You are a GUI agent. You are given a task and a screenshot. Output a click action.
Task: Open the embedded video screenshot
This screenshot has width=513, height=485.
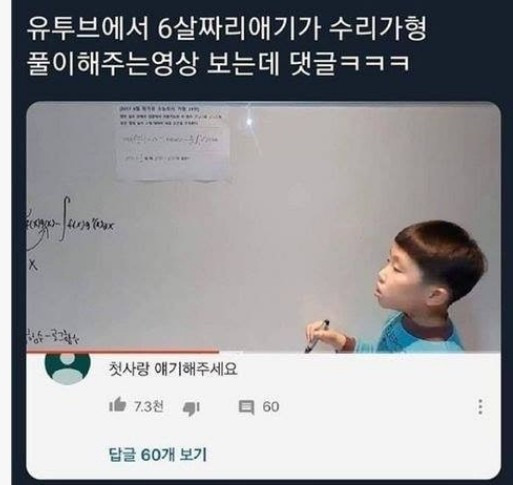coord(263,227)
